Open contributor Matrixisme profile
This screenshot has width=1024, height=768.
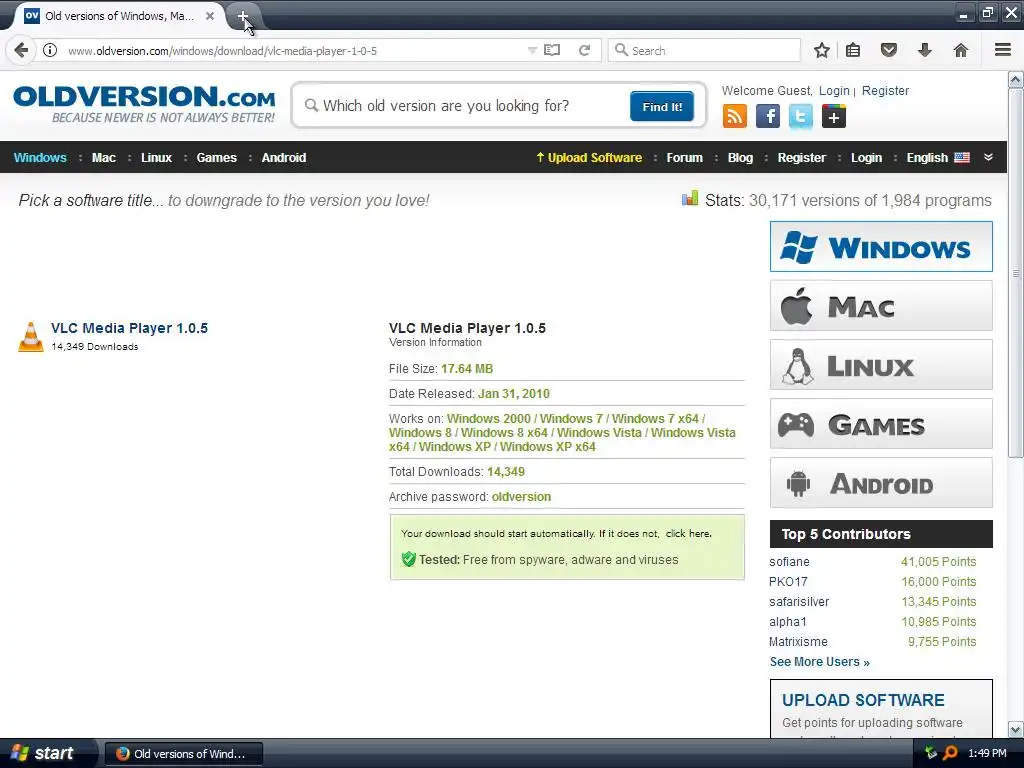(x=798, y=642)
